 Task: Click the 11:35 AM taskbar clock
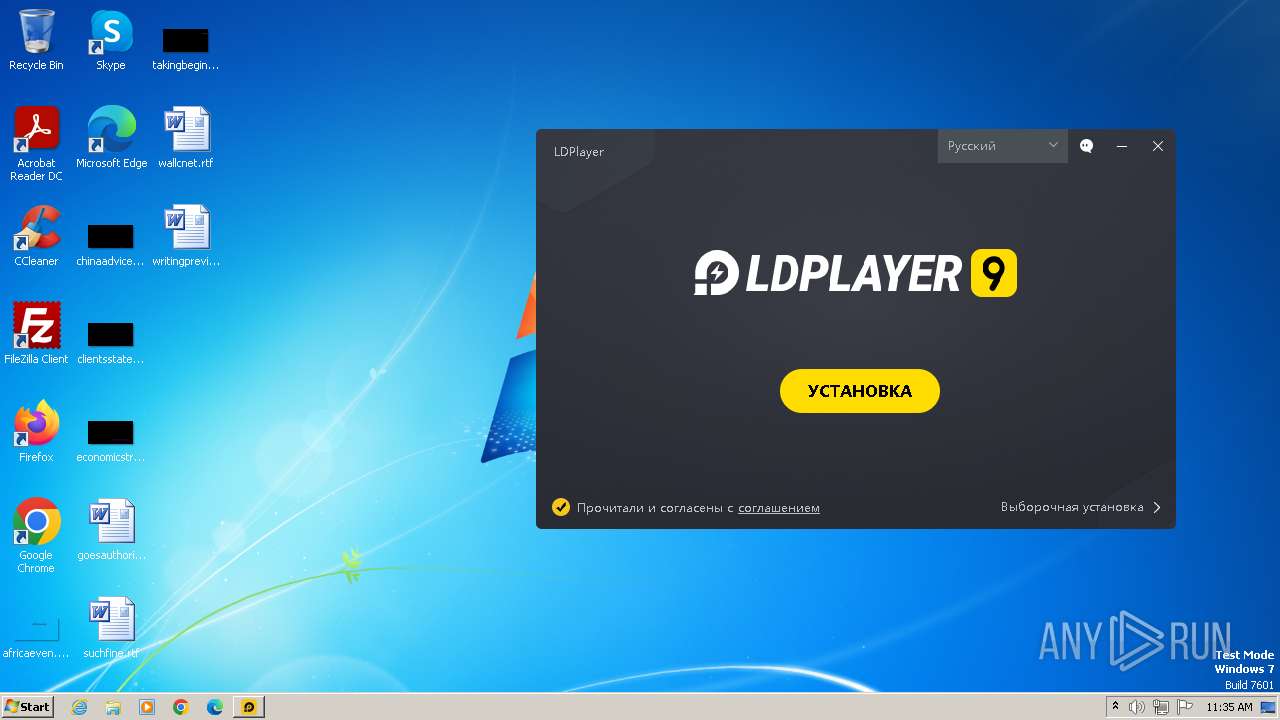click(x=1229, y=707)
